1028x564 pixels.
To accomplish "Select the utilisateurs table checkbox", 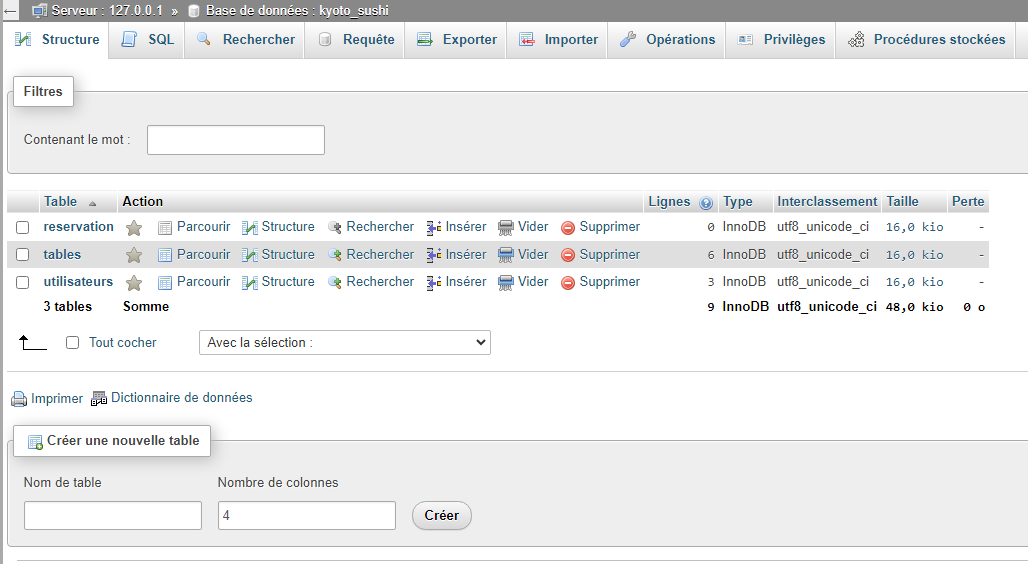I will pos(22,283).
